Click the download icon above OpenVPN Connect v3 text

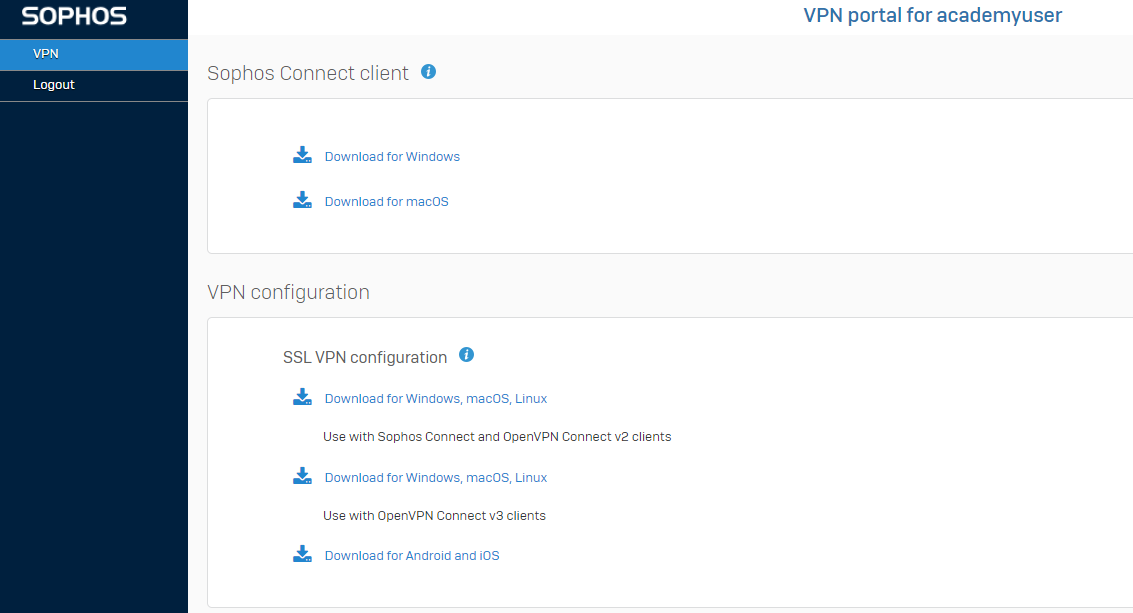(x=302, y=475)
